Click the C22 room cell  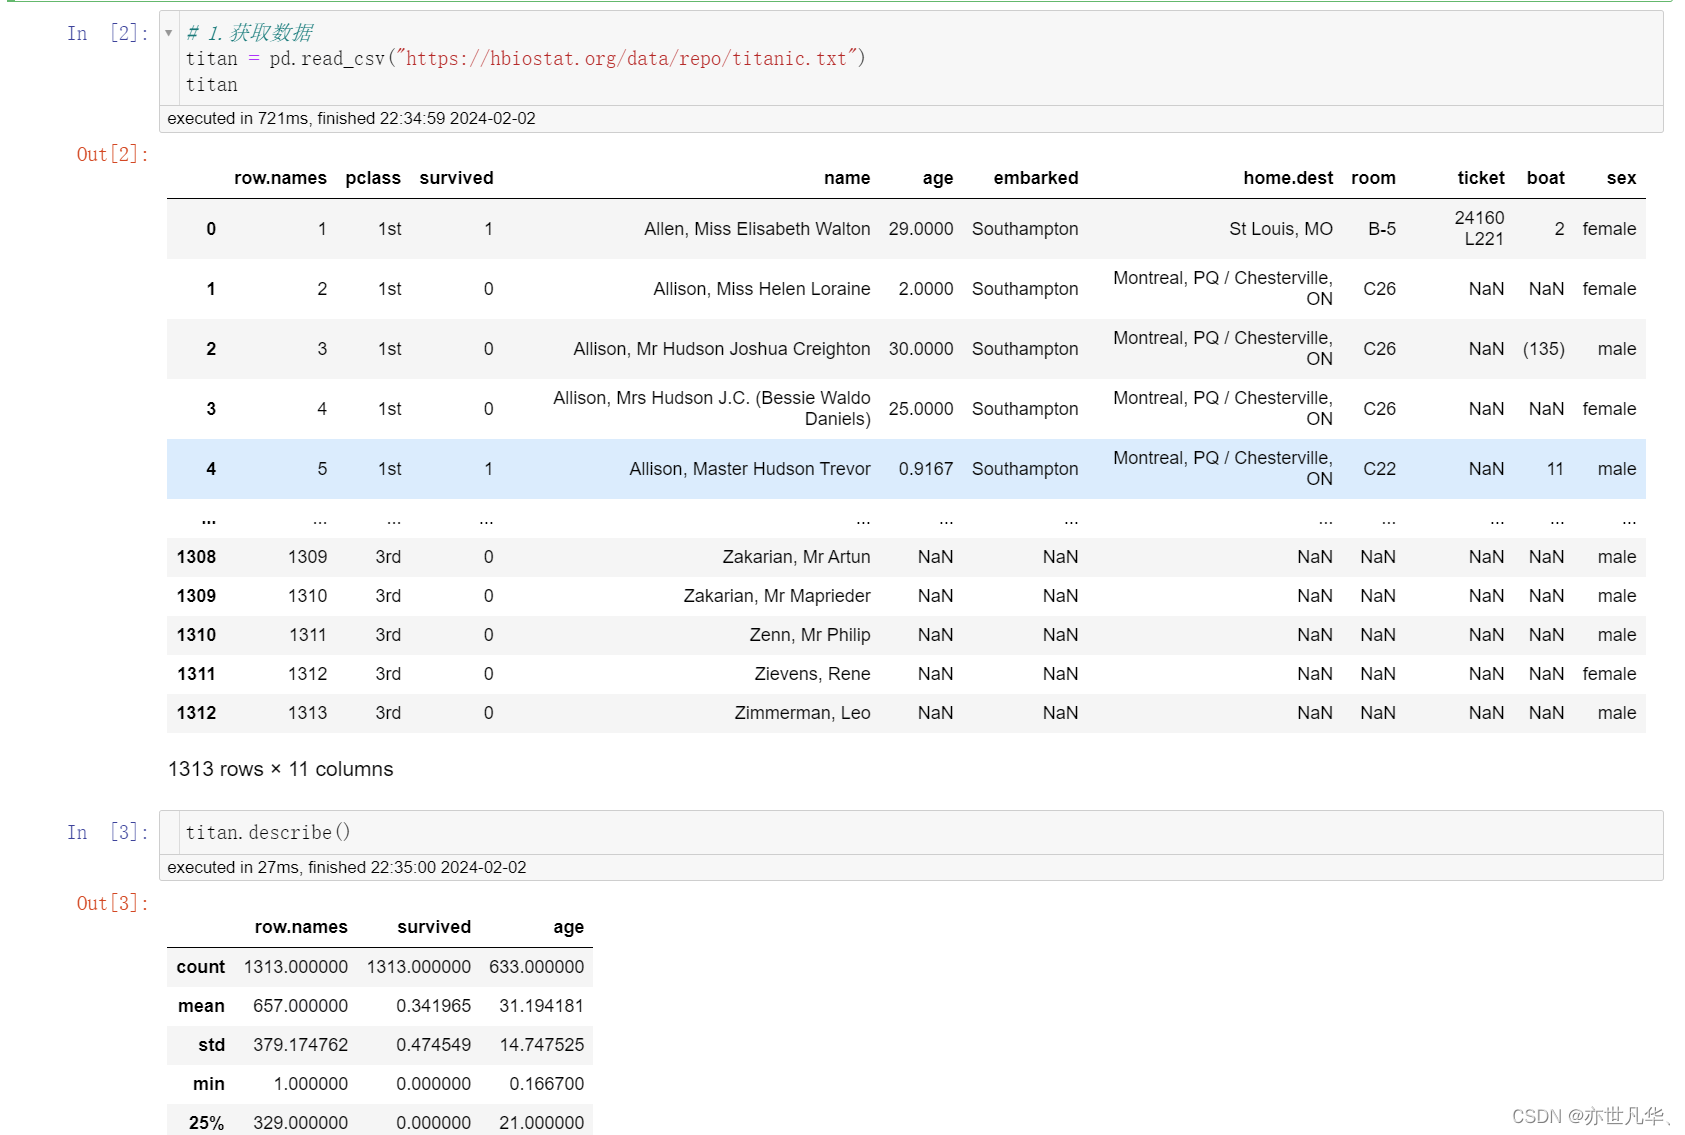coord(1380,469)
